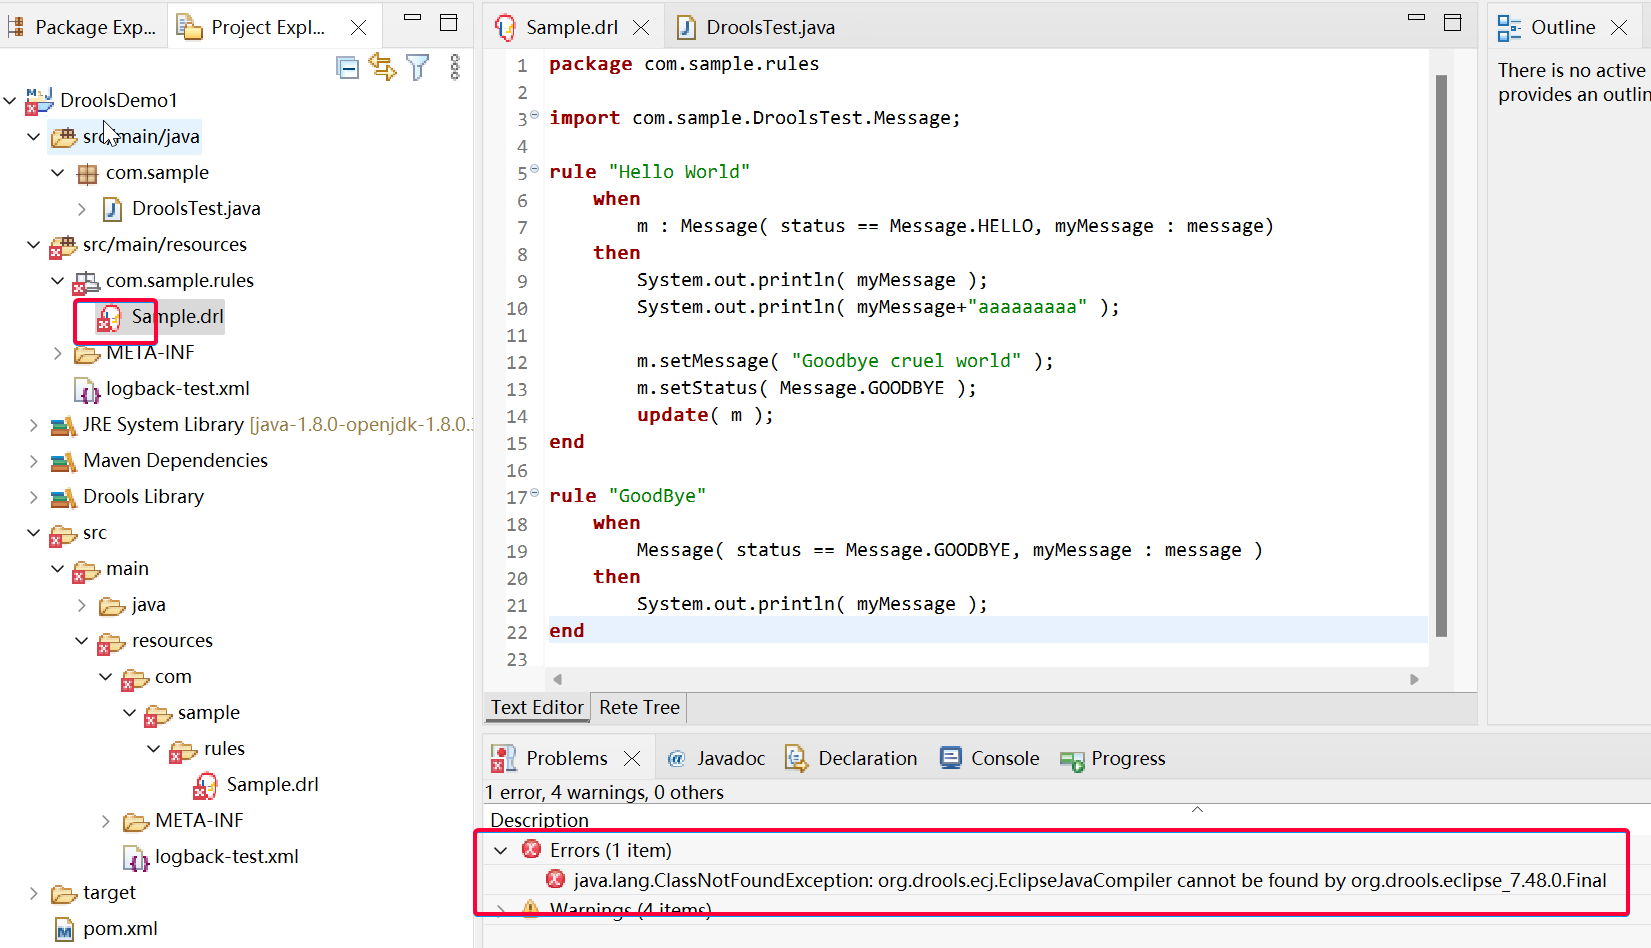Image resolution: width=1651 pixels, height=948 pixels.
Task: Expand DroolsTest.java in the tree
Action: click(x=82, y=209)
